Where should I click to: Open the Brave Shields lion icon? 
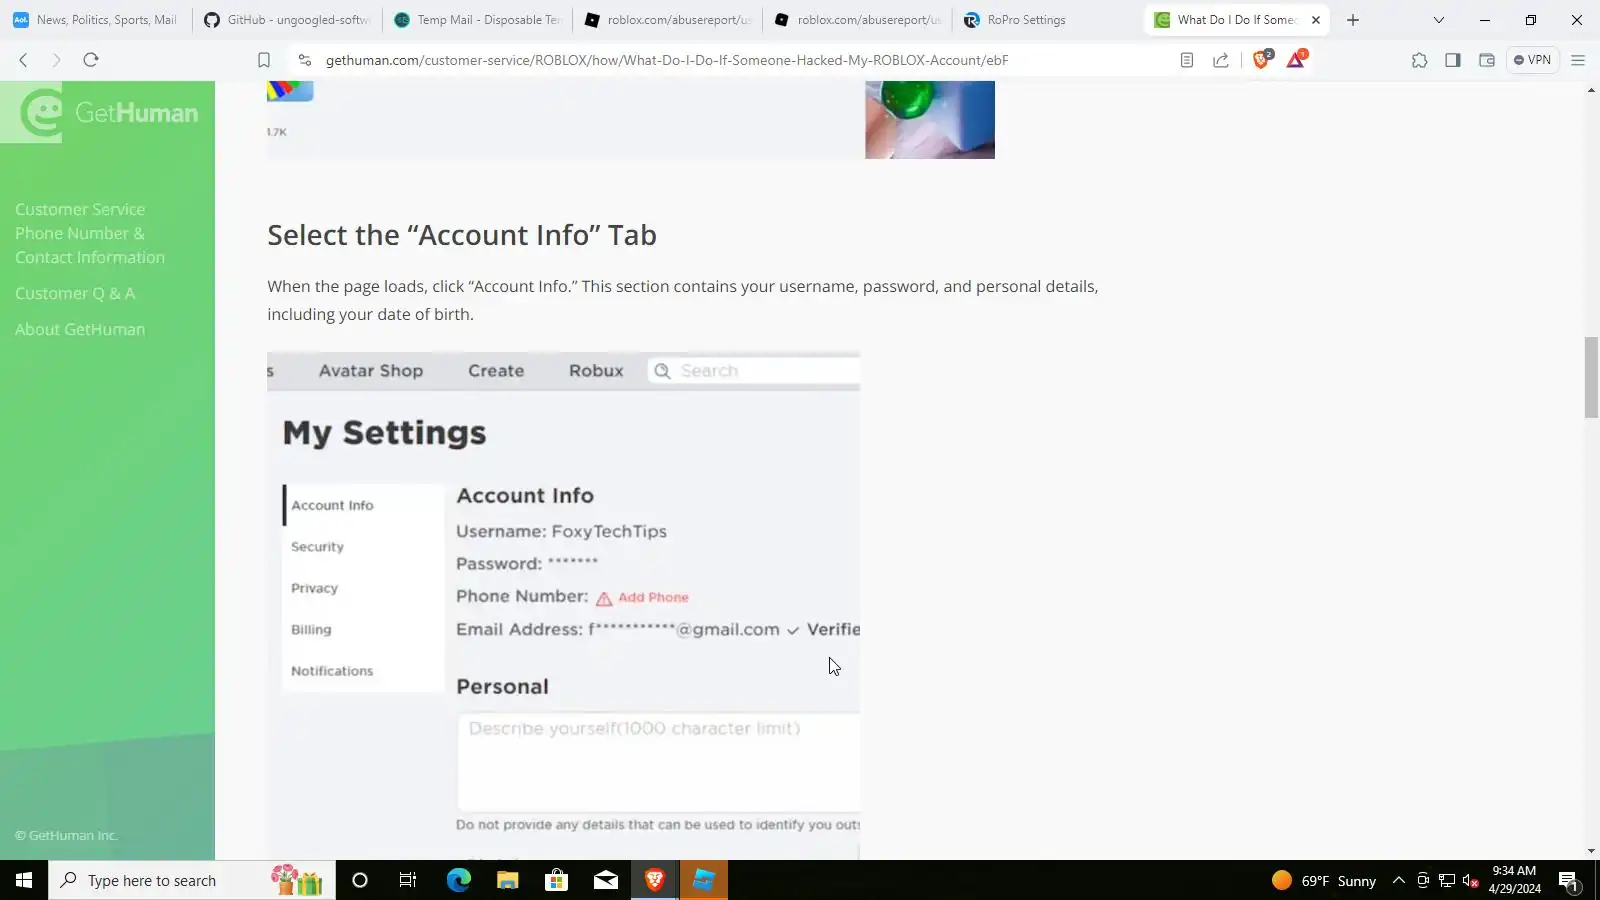(x=1262, y=59)
